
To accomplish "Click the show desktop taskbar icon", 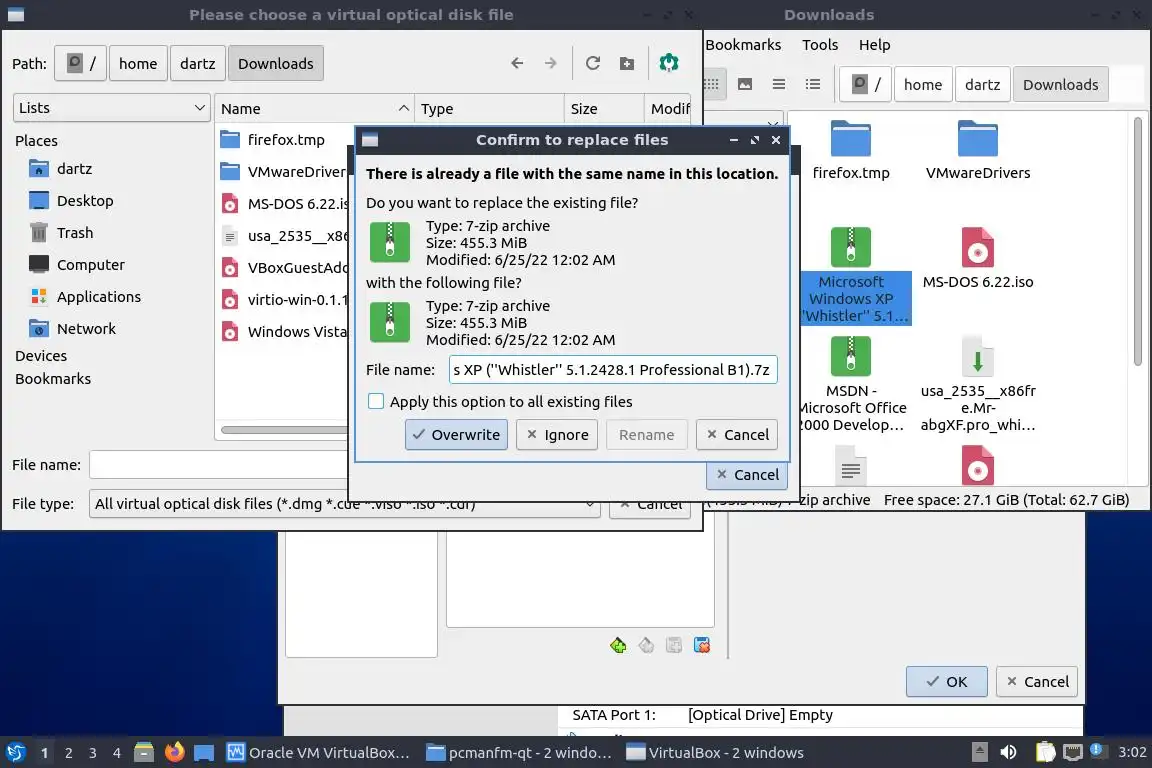I will click(204, 752).
